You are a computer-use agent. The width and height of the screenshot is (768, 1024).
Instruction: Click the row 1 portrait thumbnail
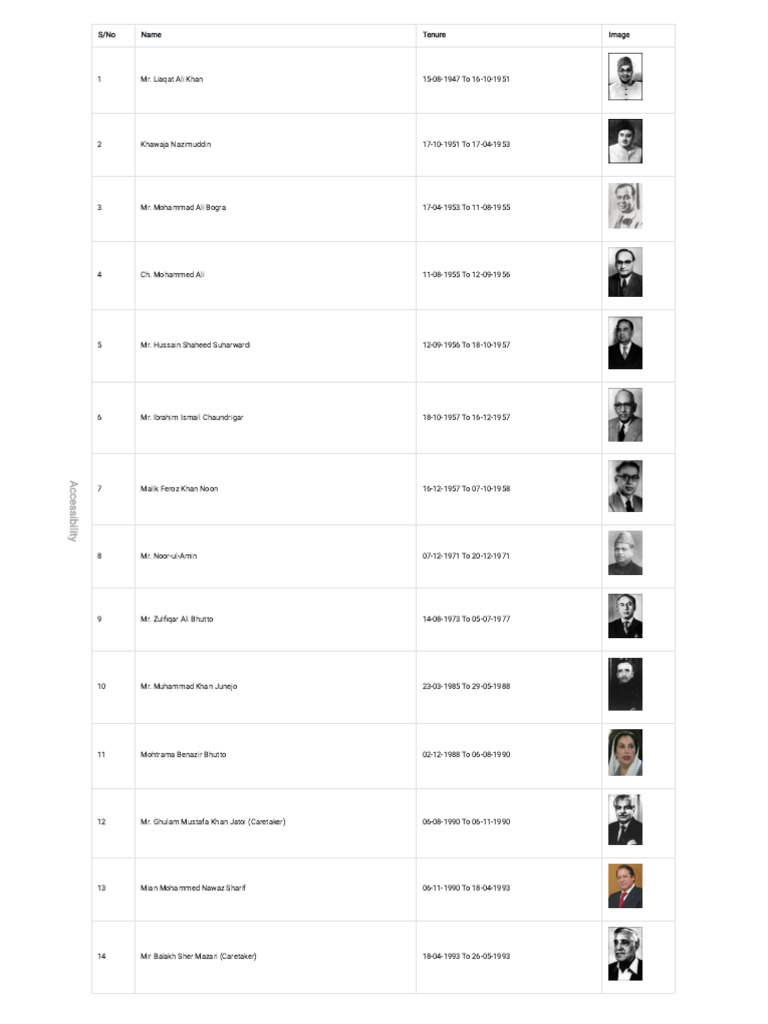point(625,78)
